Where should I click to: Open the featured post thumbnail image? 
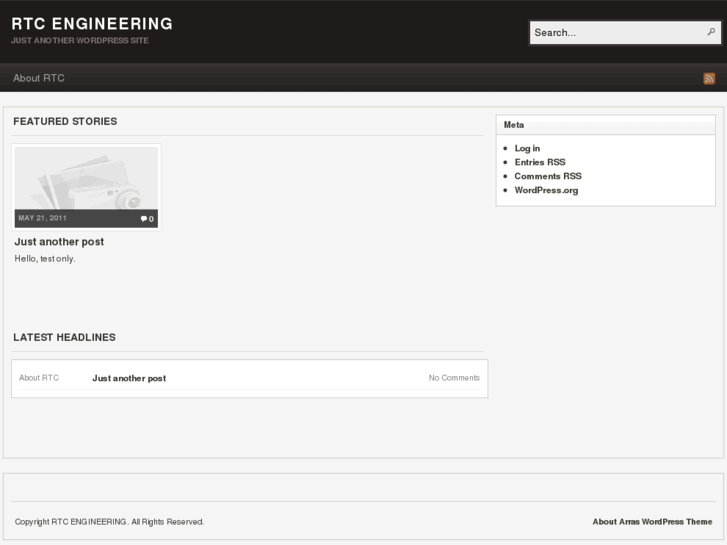coord(86,178)
